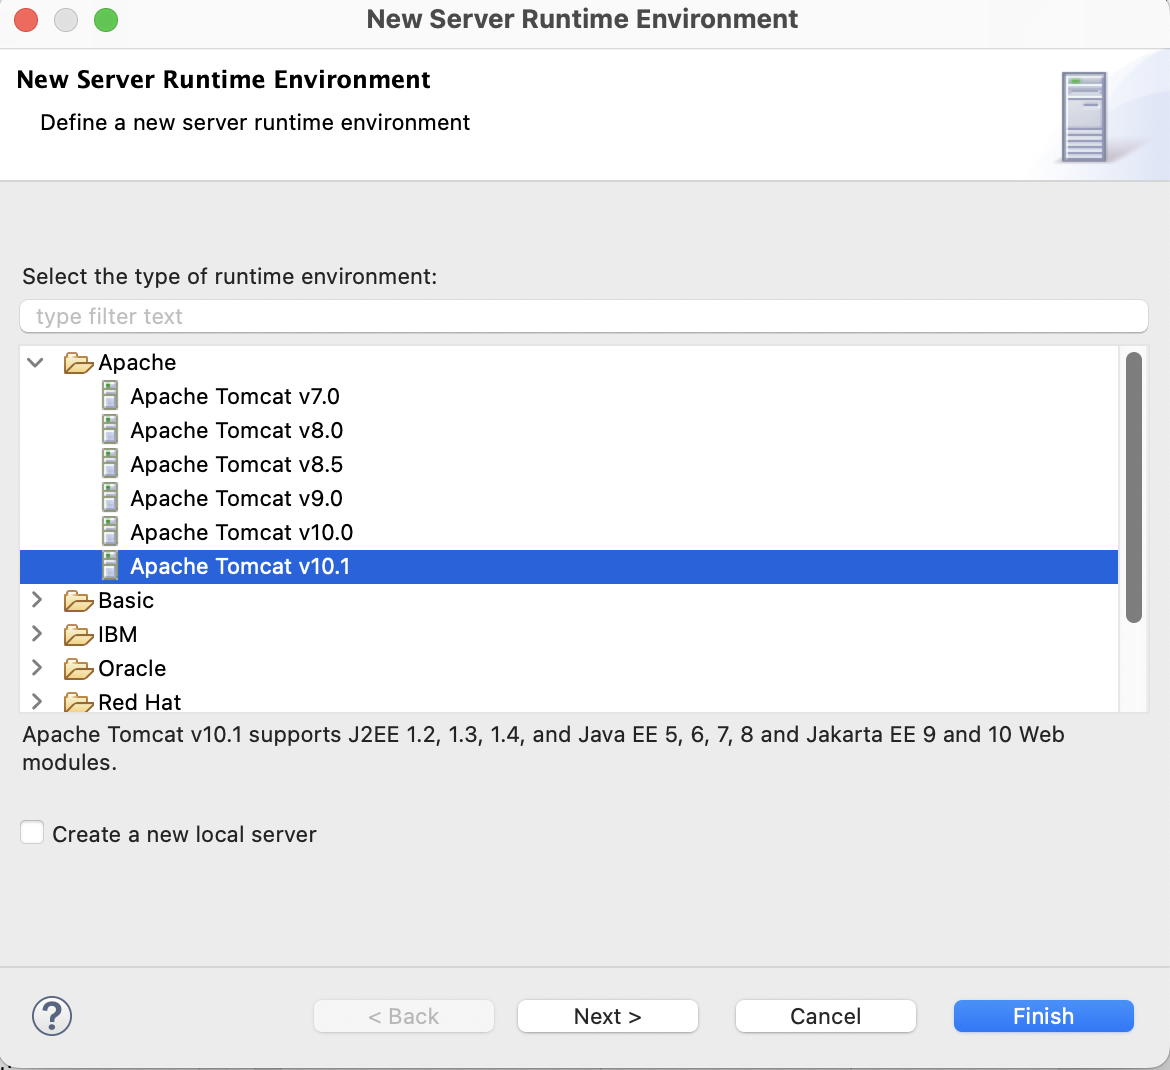1170x1070 pixels.
Task: Select the Oracle folder label
Action: coord(132,669)
